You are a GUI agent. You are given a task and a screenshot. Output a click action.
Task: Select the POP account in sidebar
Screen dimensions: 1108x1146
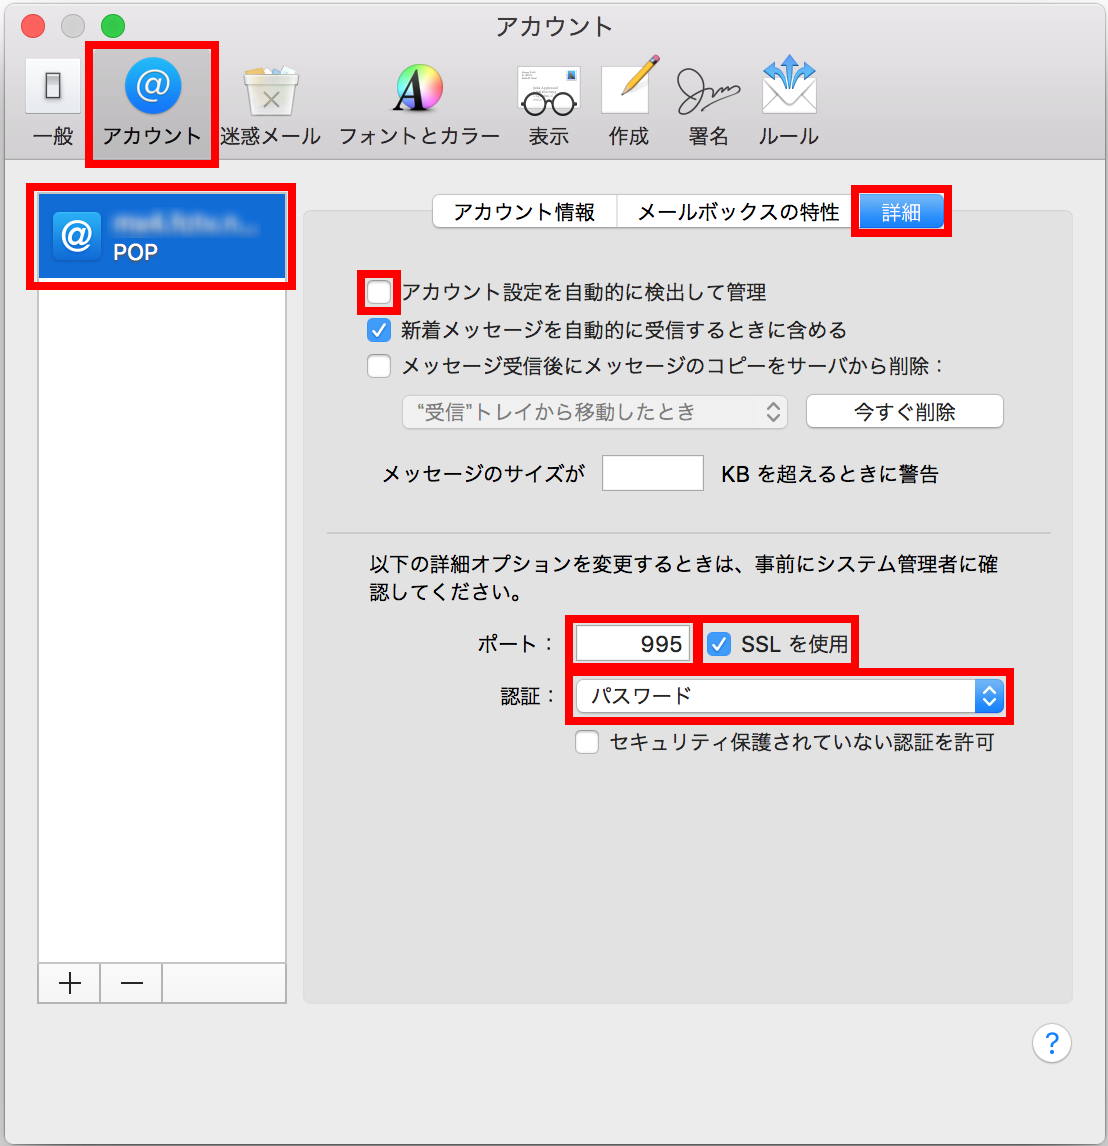[x=162, y=236]
